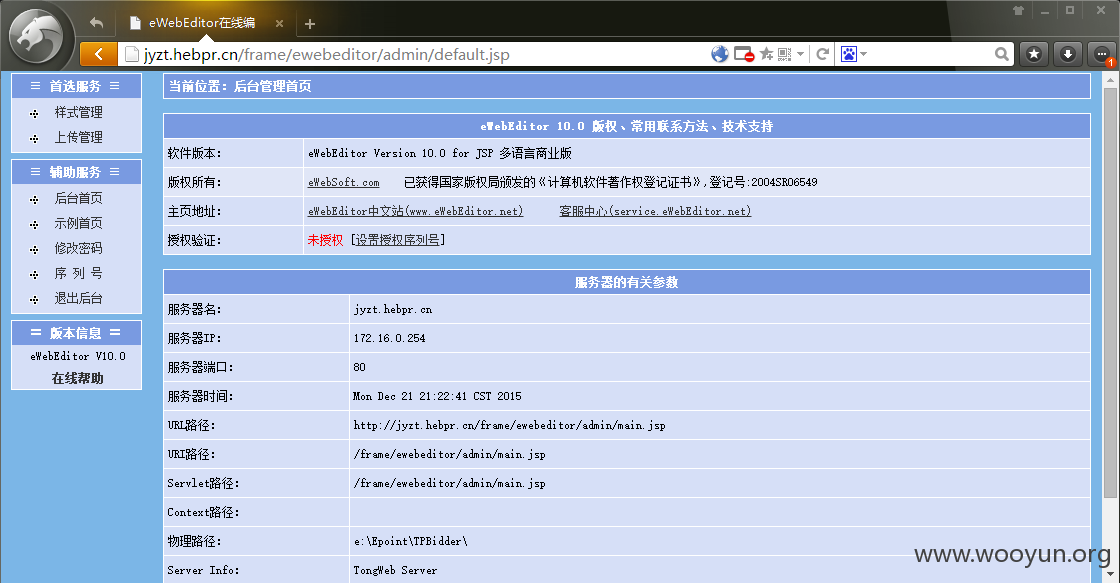The height and width of the screenshot is (583, 1120).
Task: Click 退出后台 to log out
Action: click(x=79, y=298)
